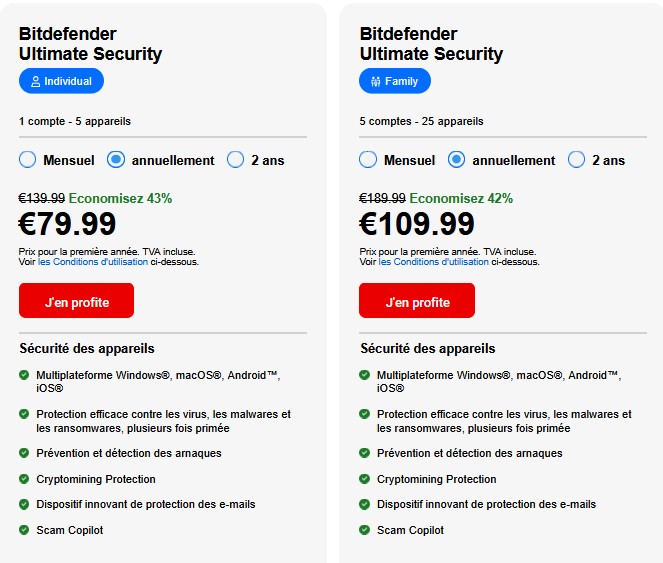Open Conditions d'utilisation link under €79.99
This screenshot has width=663, height=563.
click(93, 262)
